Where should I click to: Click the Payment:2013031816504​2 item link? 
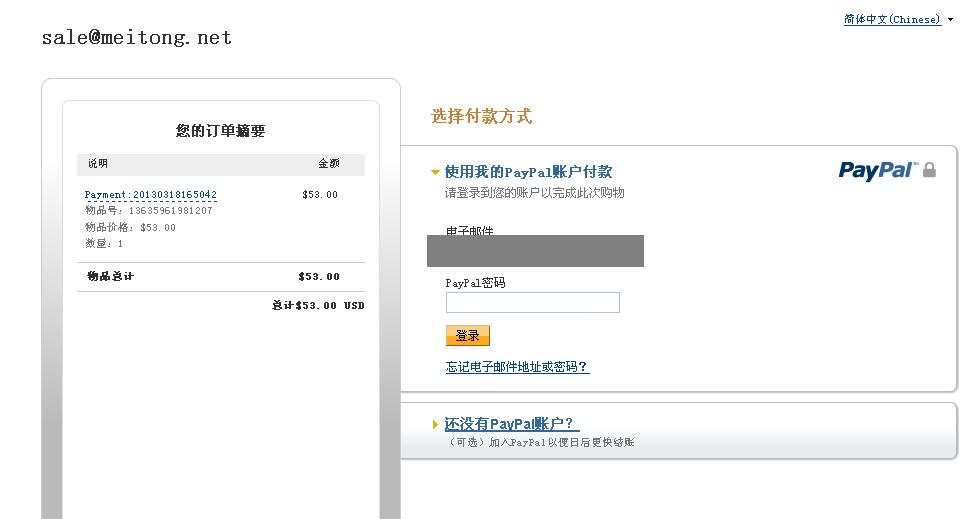(x=150, y=195)
